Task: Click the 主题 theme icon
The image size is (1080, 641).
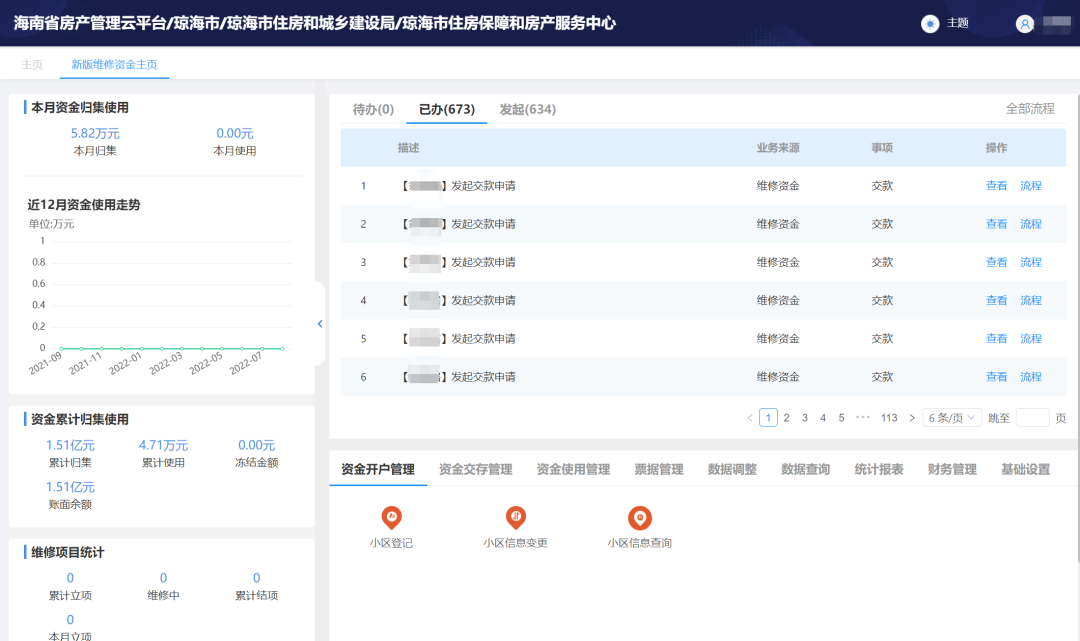Action: click(930, 24)
